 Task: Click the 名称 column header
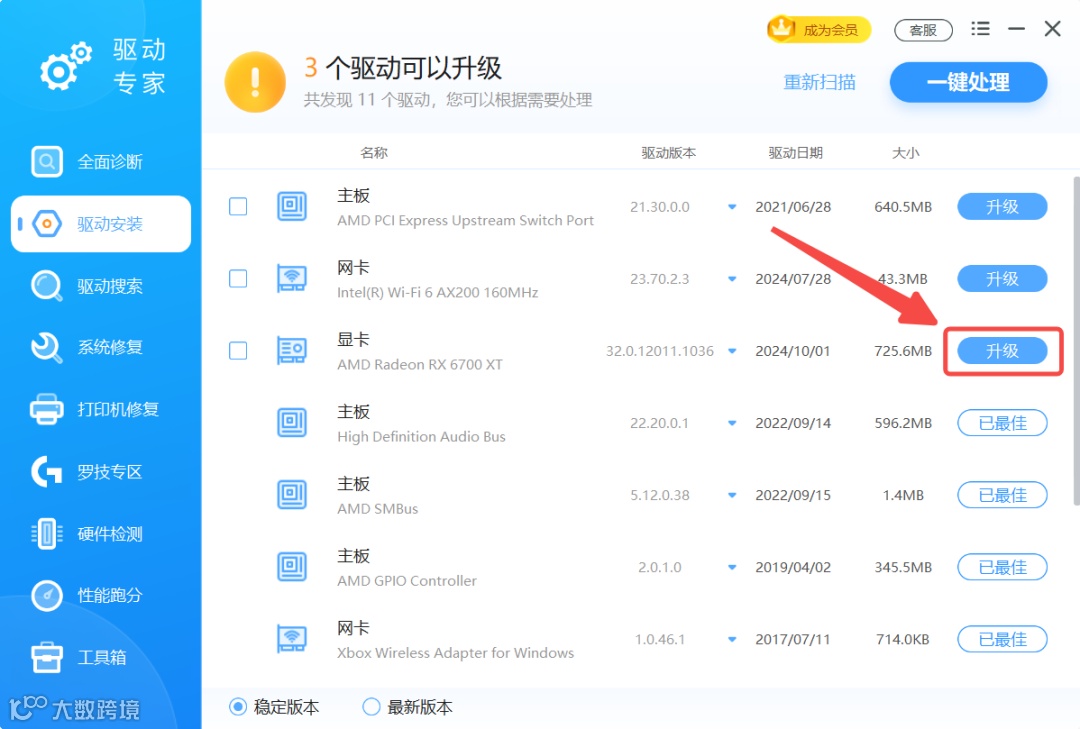click(374, 153)
